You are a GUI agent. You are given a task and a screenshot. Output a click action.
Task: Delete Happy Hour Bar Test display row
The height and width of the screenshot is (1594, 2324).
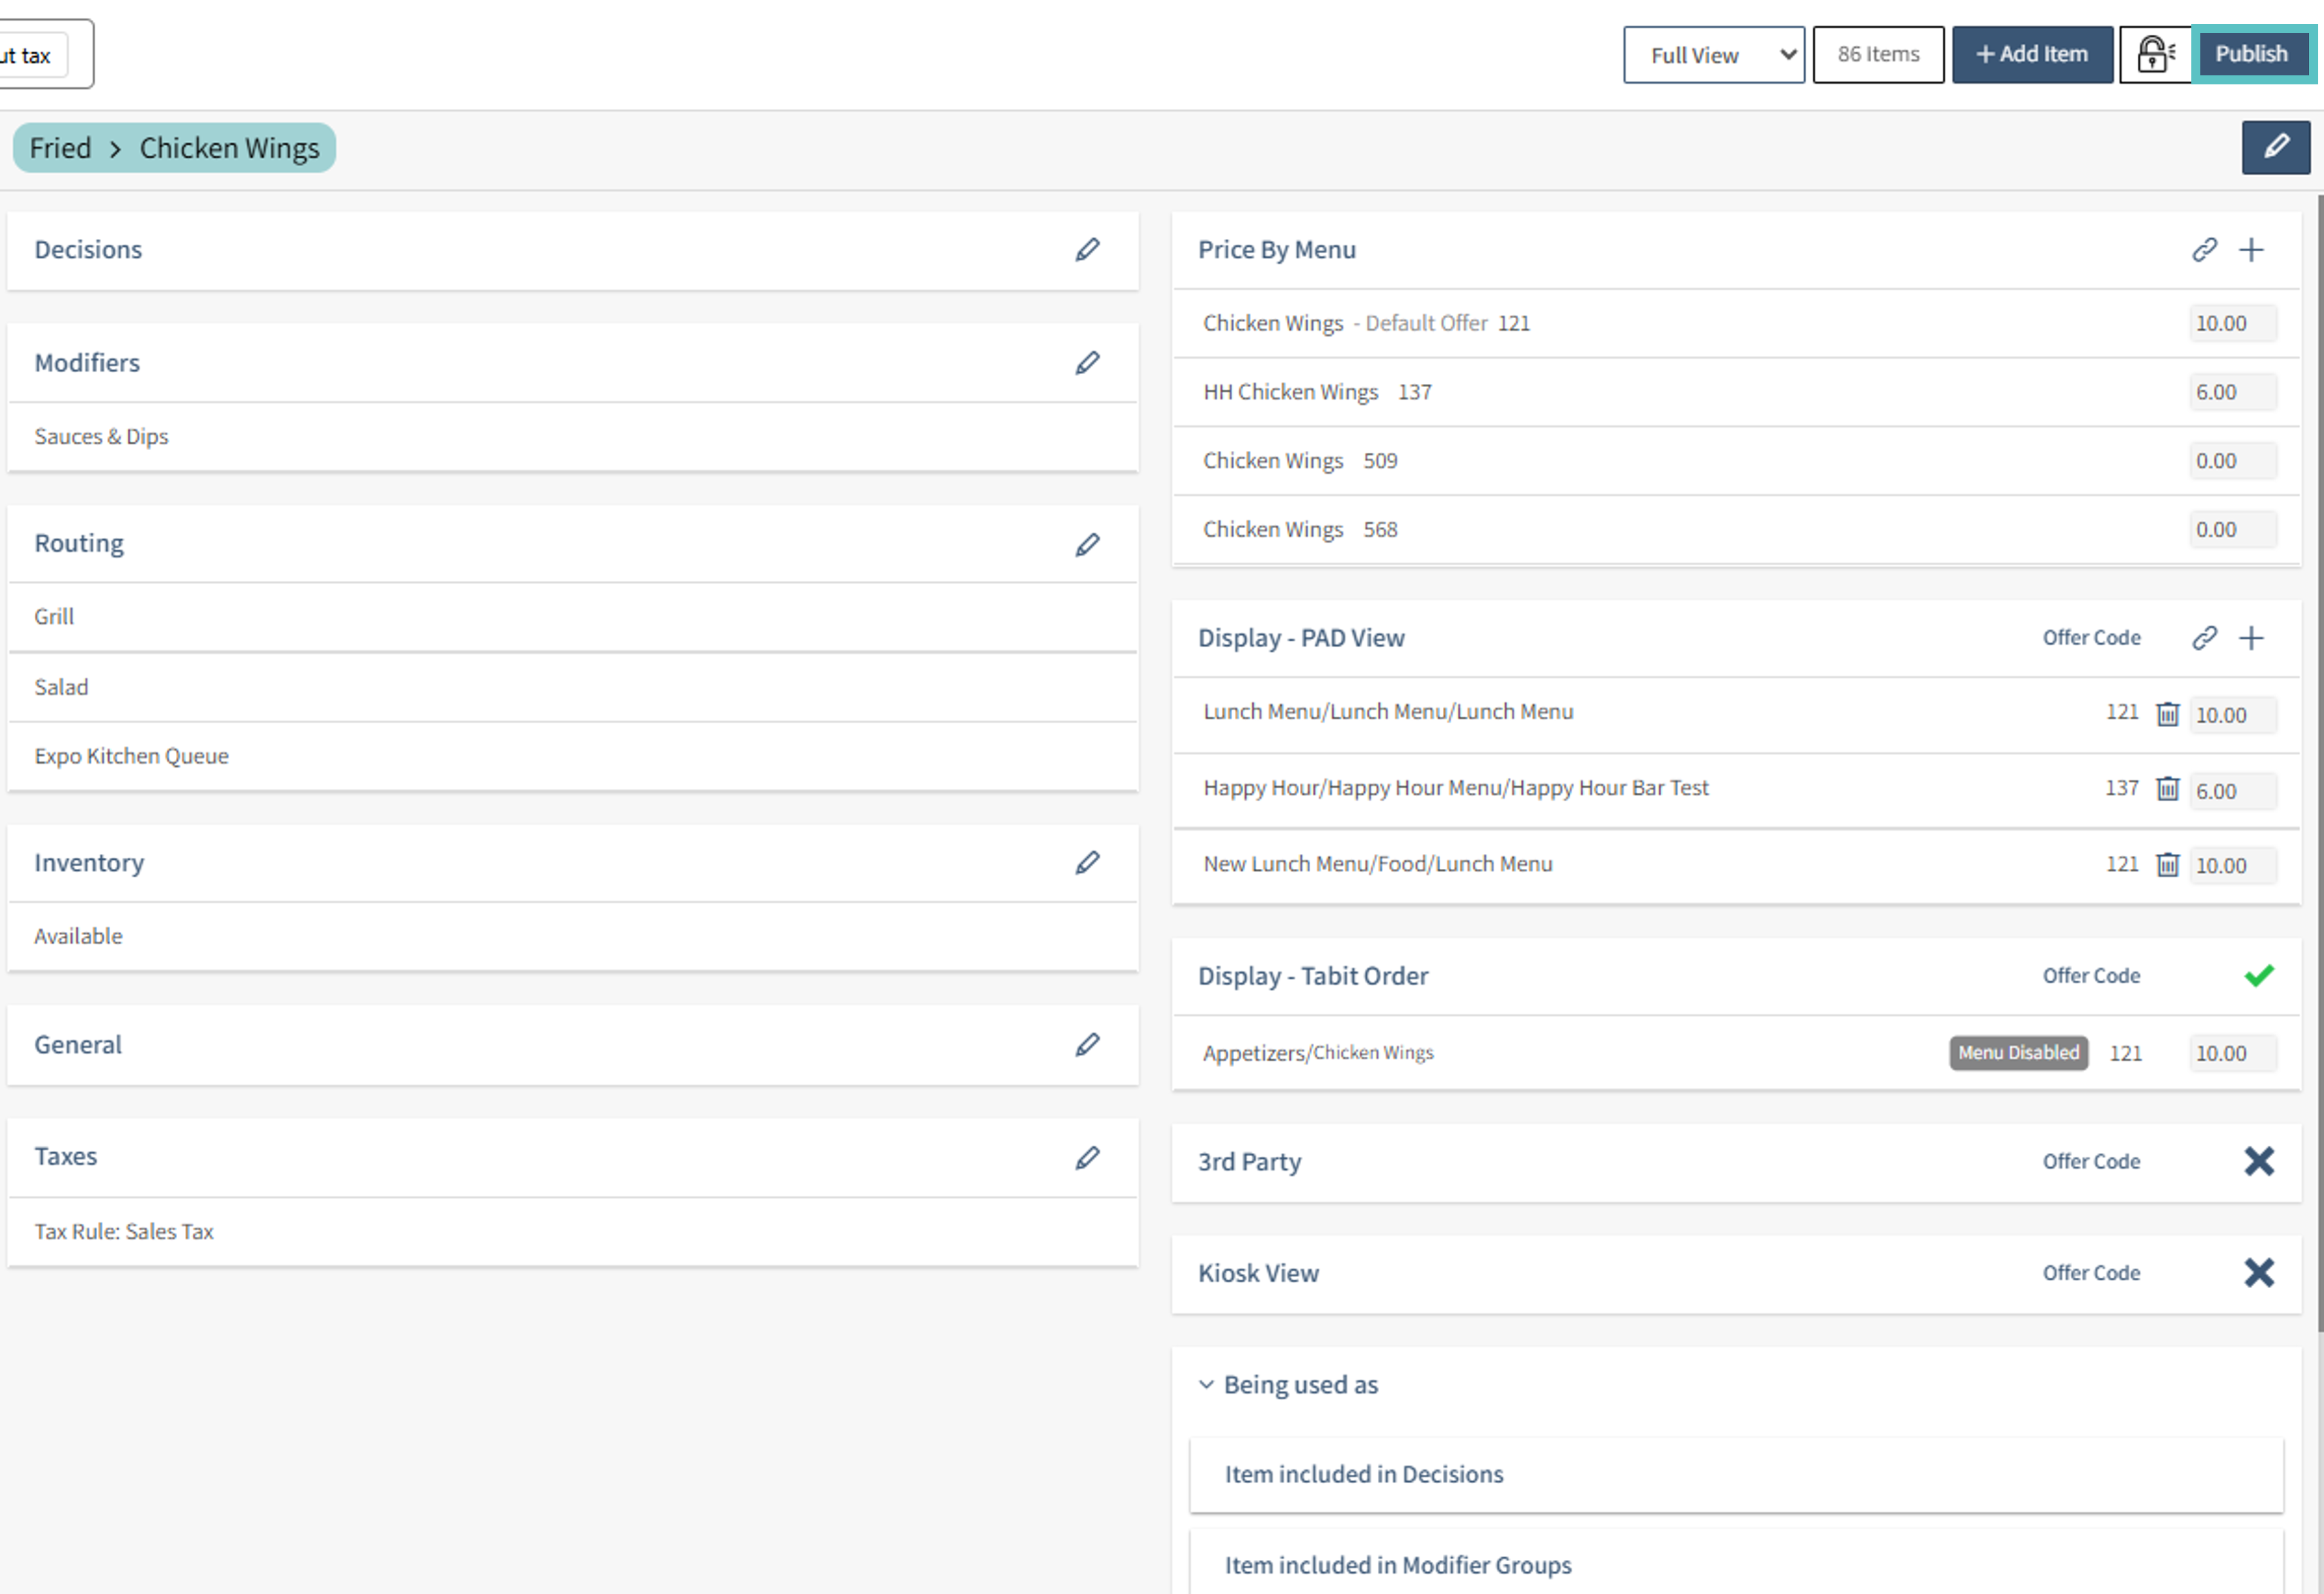click(2167, 788)
